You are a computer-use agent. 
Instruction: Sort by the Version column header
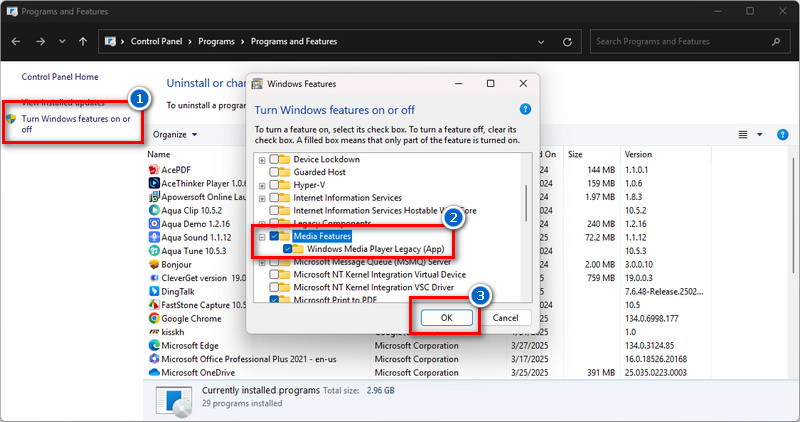pyautogui.click(x=638, y=154)
